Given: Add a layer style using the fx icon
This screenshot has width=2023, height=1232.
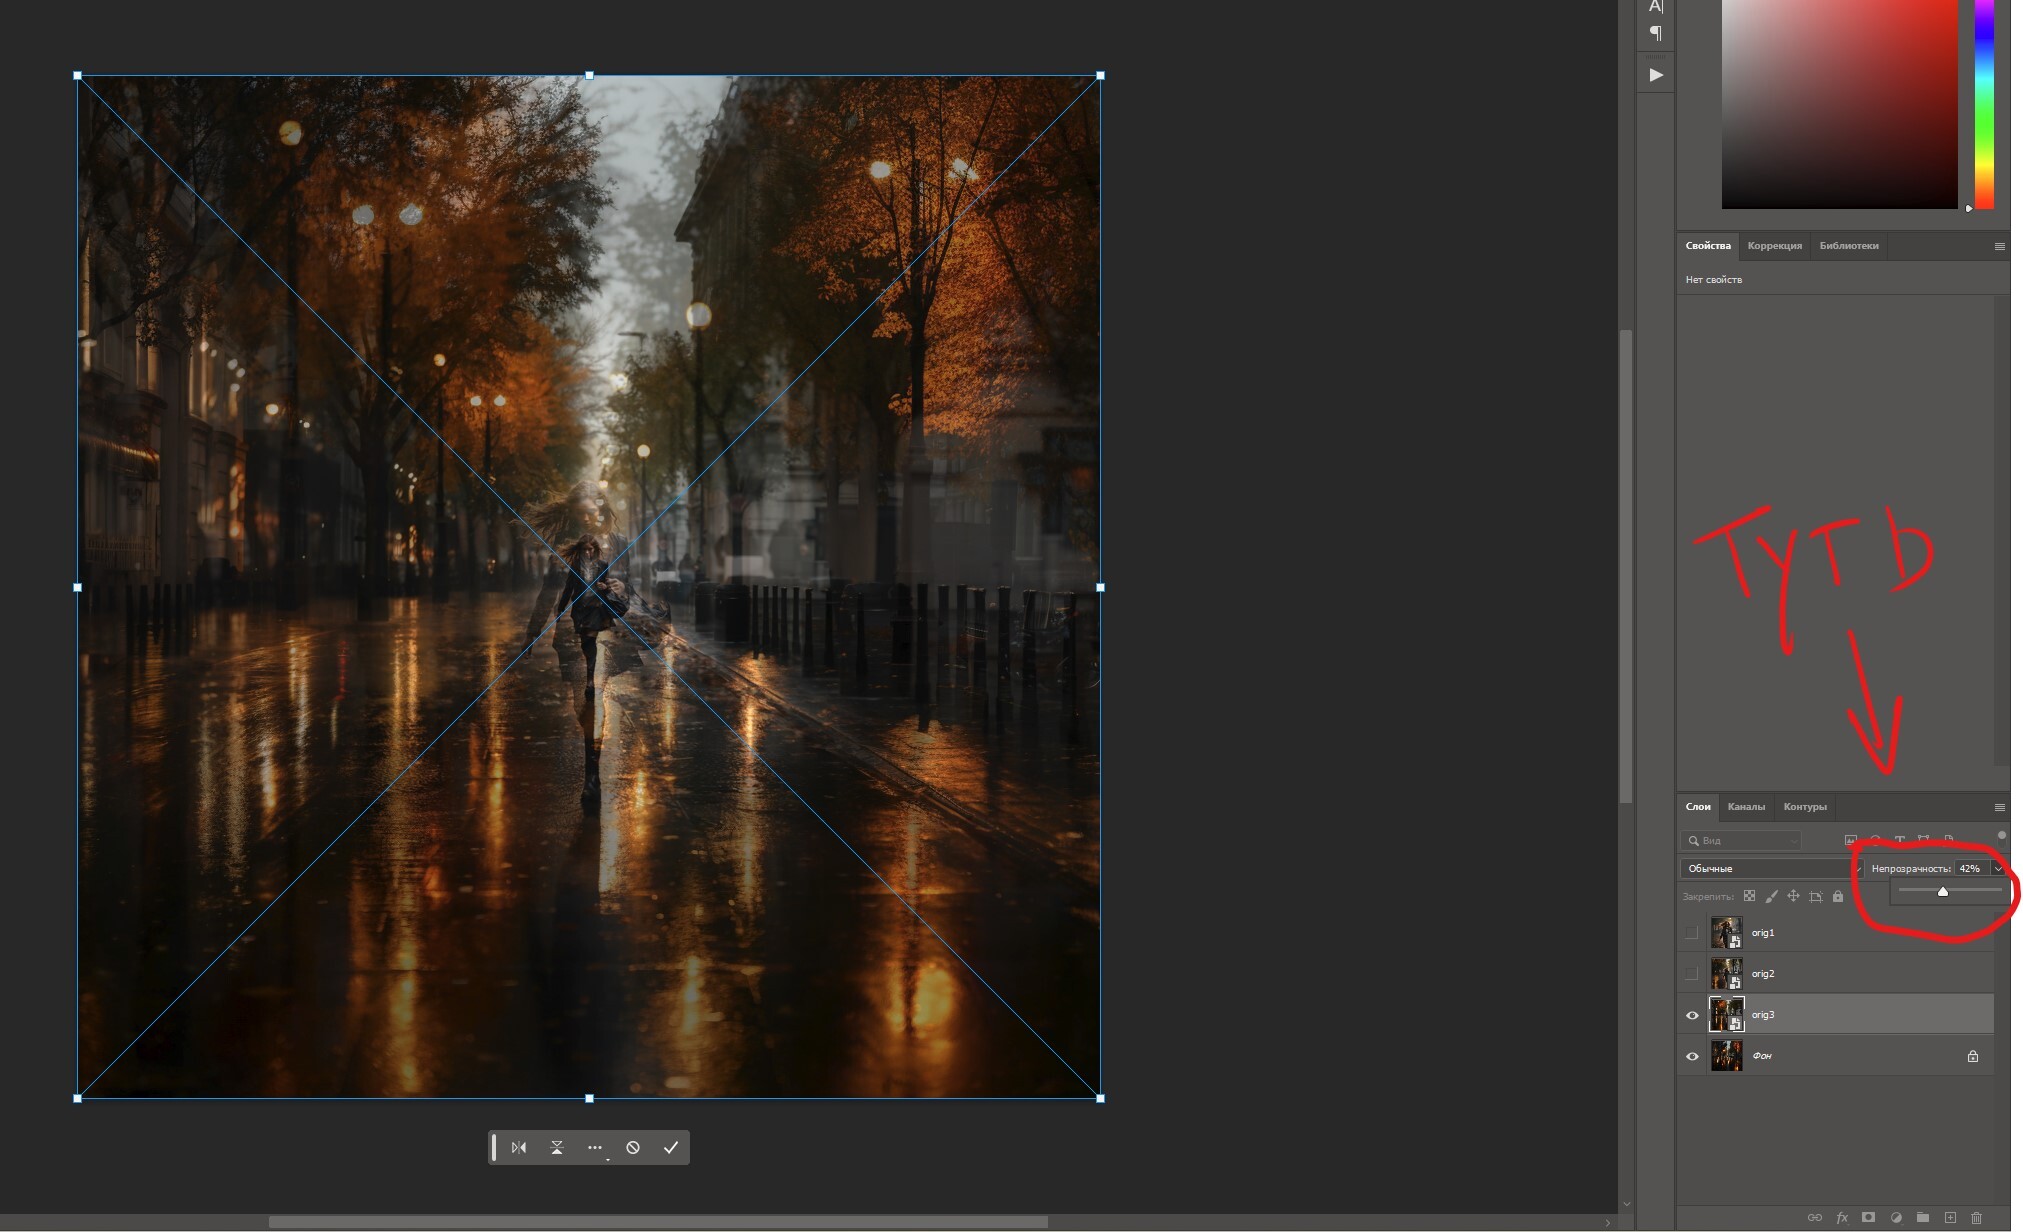Looking at the screenshot, I should point(1842,1217).
